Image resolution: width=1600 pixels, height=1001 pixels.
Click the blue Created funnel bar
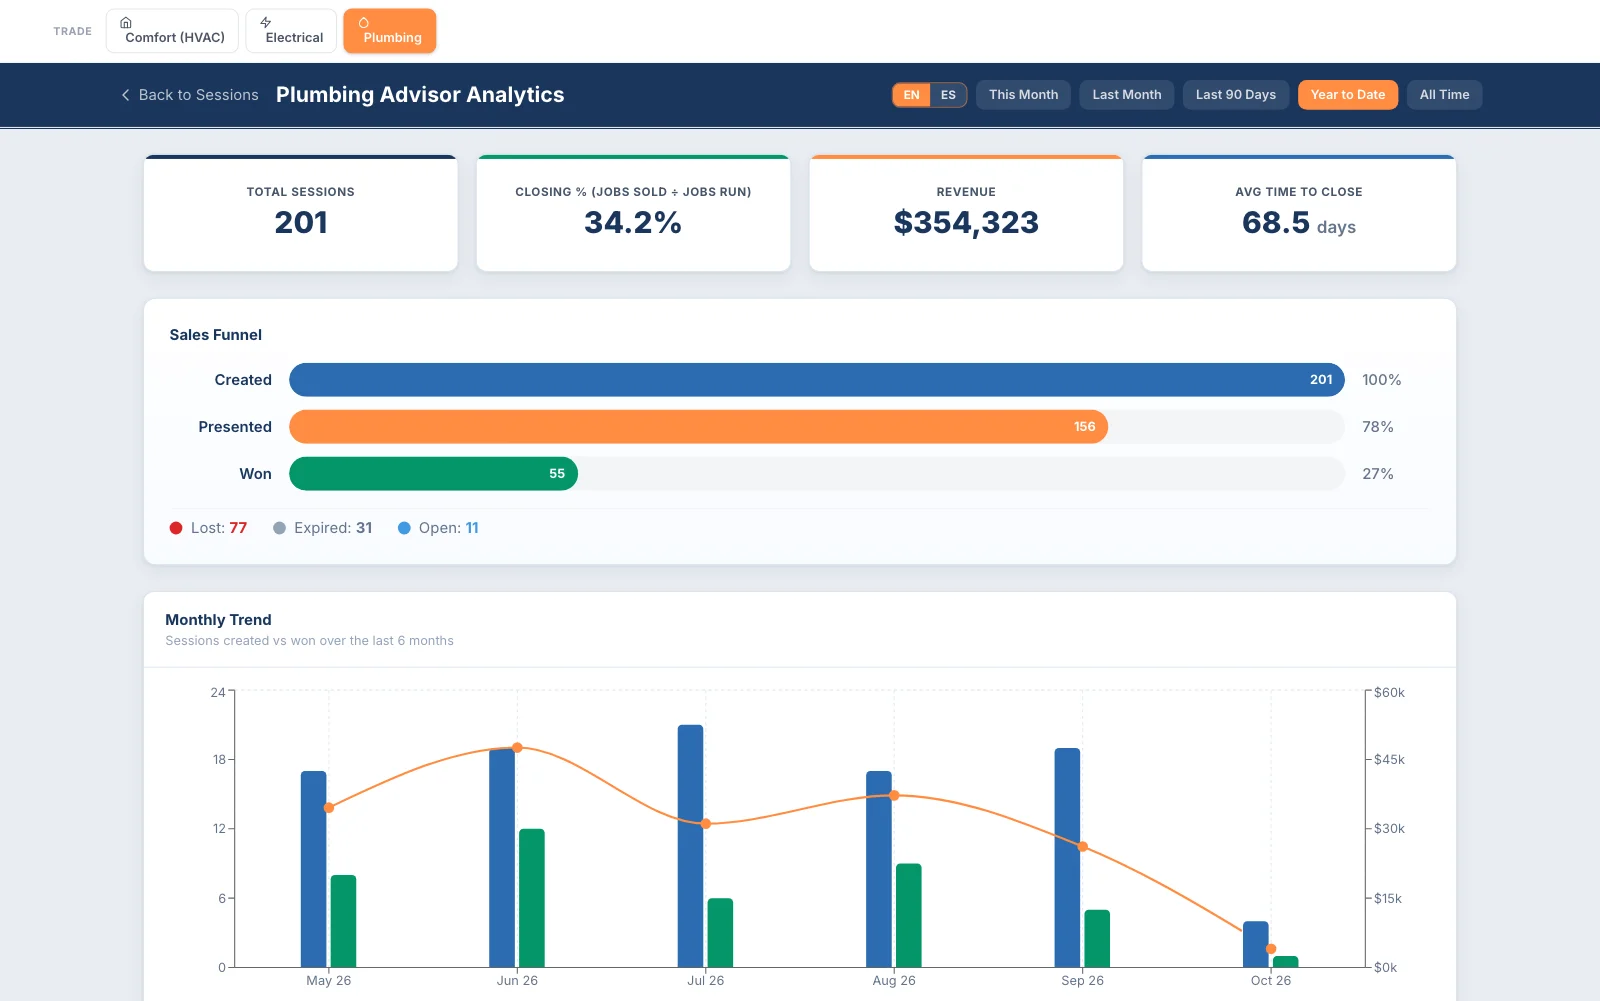tap(817, 380)
